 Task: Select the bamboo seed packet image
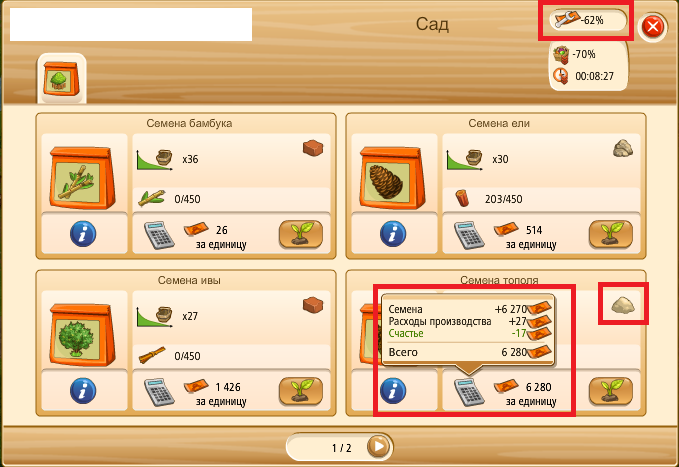[x=83, y=178]
